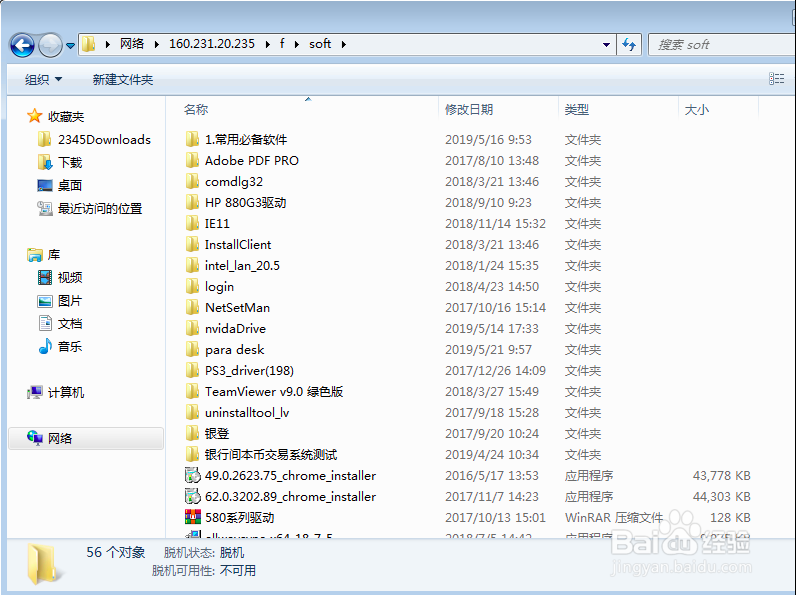Select 库 in the navigation pane

tap(44, 254)
